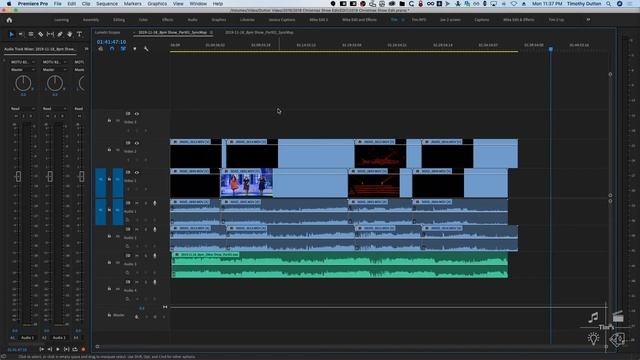Open Audio Track Mixer panel menu

pyautogui.click(x=86, y=49)
